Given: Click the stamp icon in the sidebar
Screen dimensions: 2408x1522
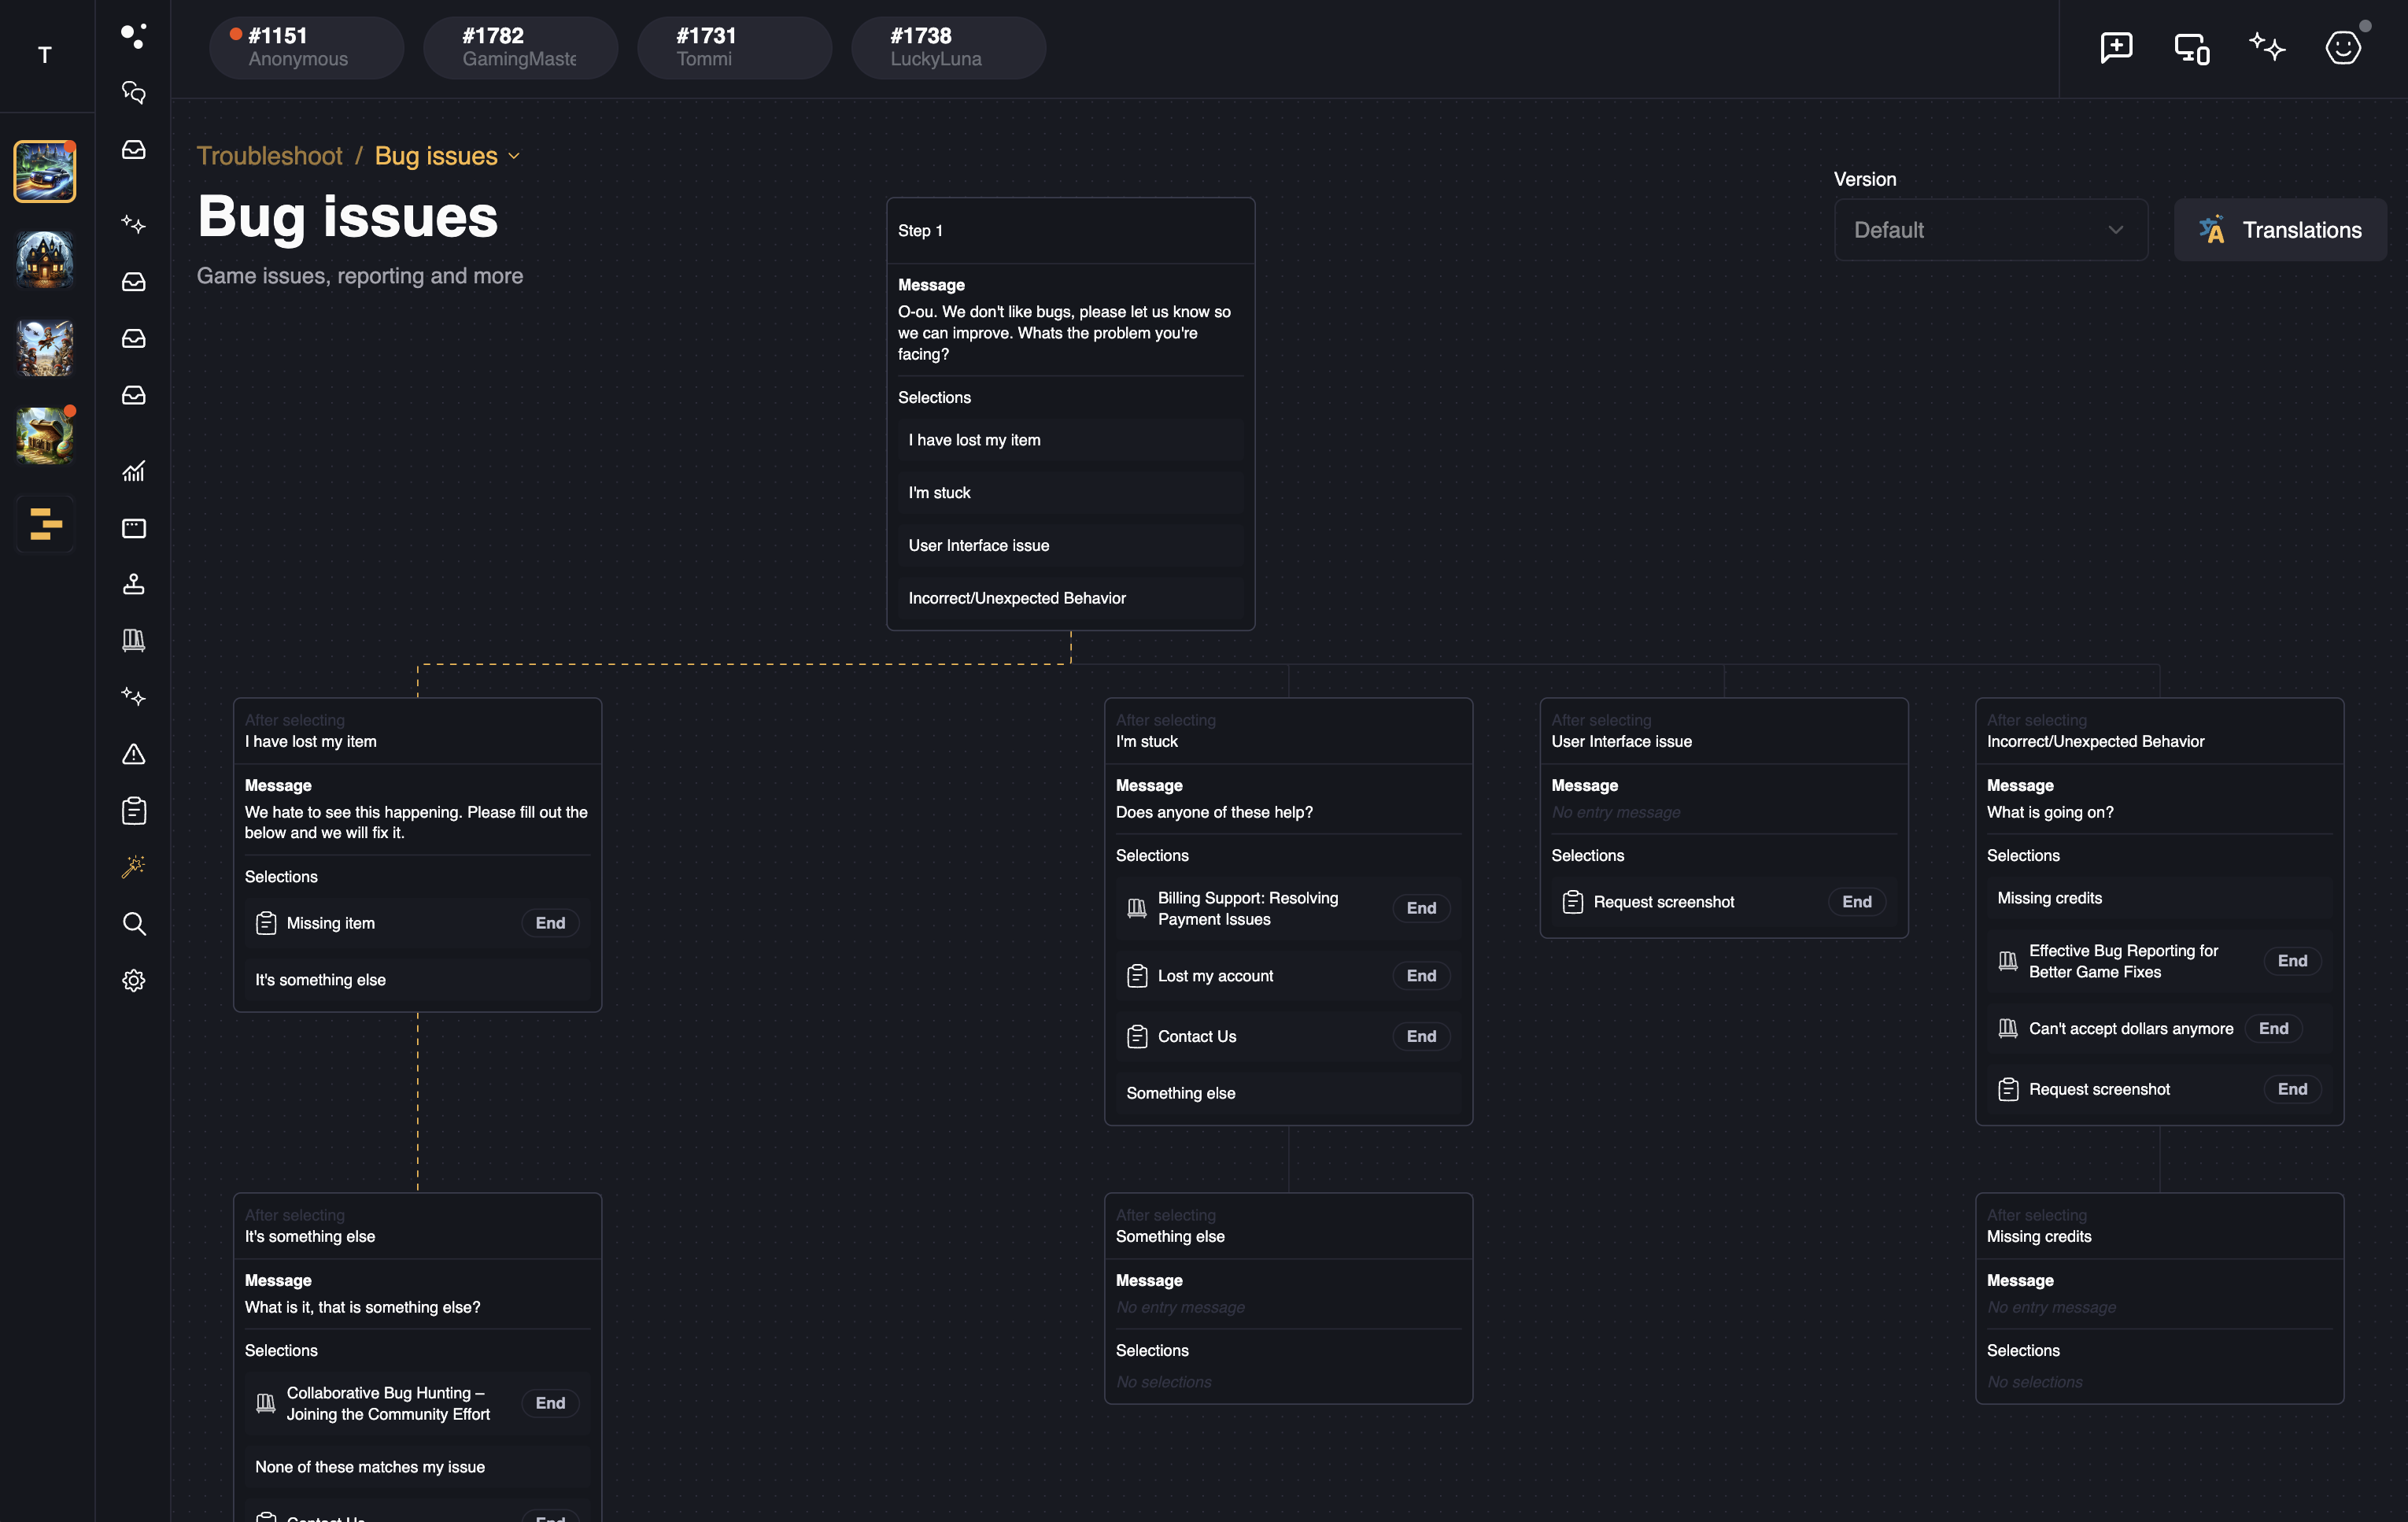Looking at the screenshot, I should [133, 584].
